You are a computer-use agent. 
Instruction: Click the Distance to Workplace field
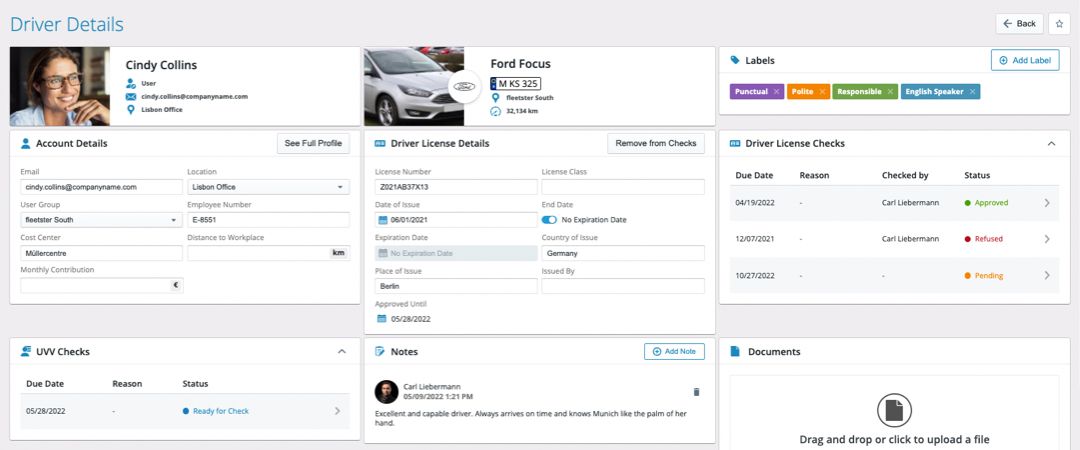pos(268,253)
